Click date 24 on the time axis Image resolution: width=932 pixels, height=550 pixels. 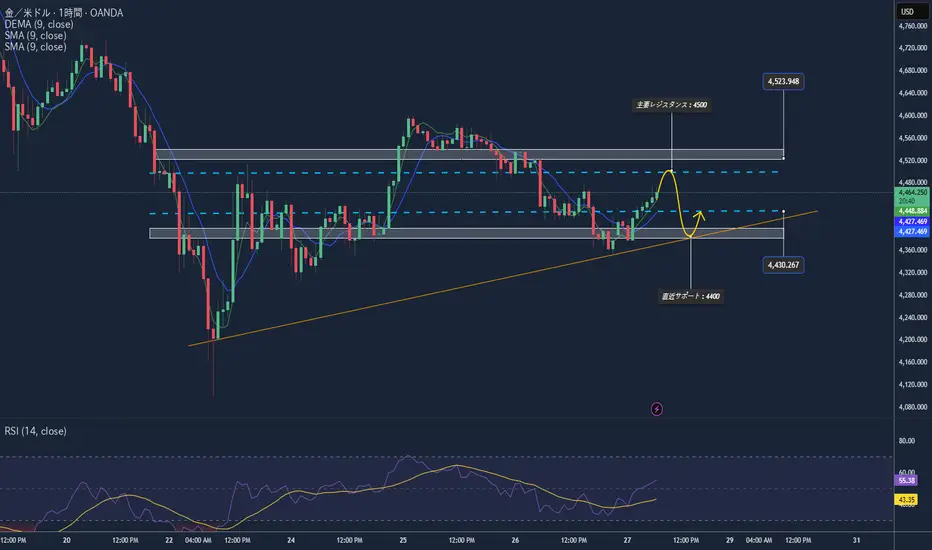[291, 540]
